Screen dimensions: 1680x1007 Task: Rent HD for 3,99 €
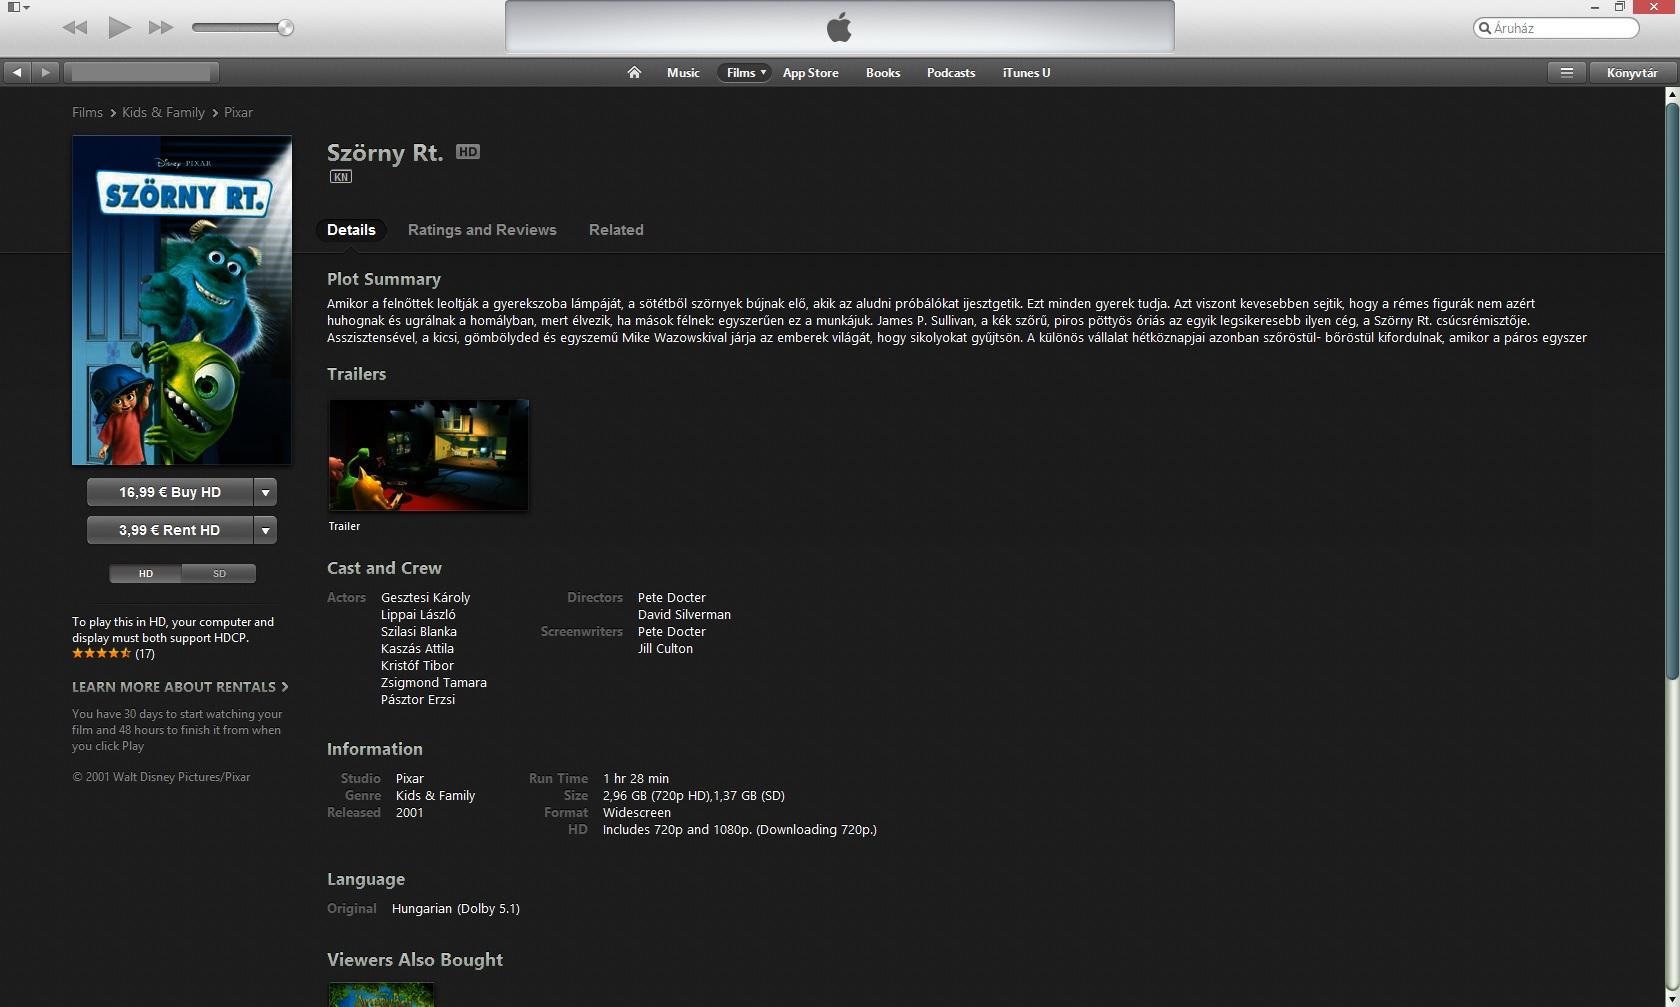170,530
